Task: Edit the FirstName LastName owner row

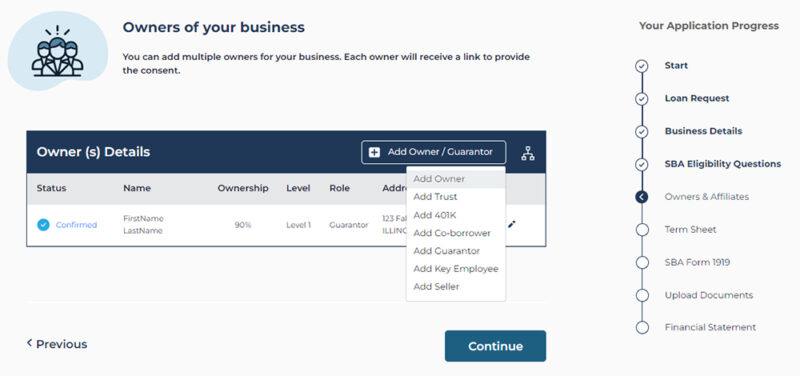Action: [512, 224]
